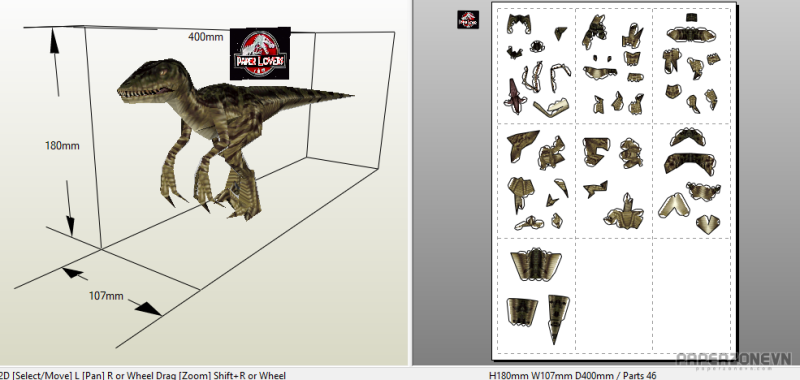Select the cream heart-shaped pattern part
Viewport: 800px width, 380px height.
(708, 224)
